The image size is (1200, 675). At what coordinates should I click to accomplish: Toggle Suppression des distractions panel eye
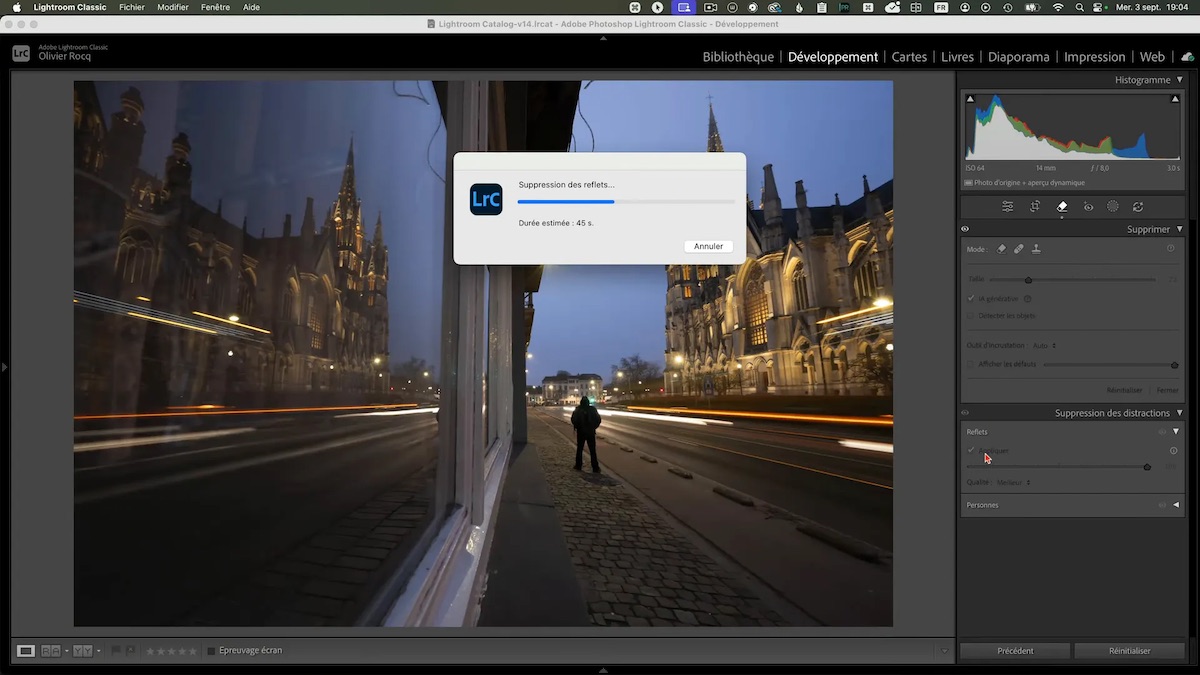pos(965,413)
